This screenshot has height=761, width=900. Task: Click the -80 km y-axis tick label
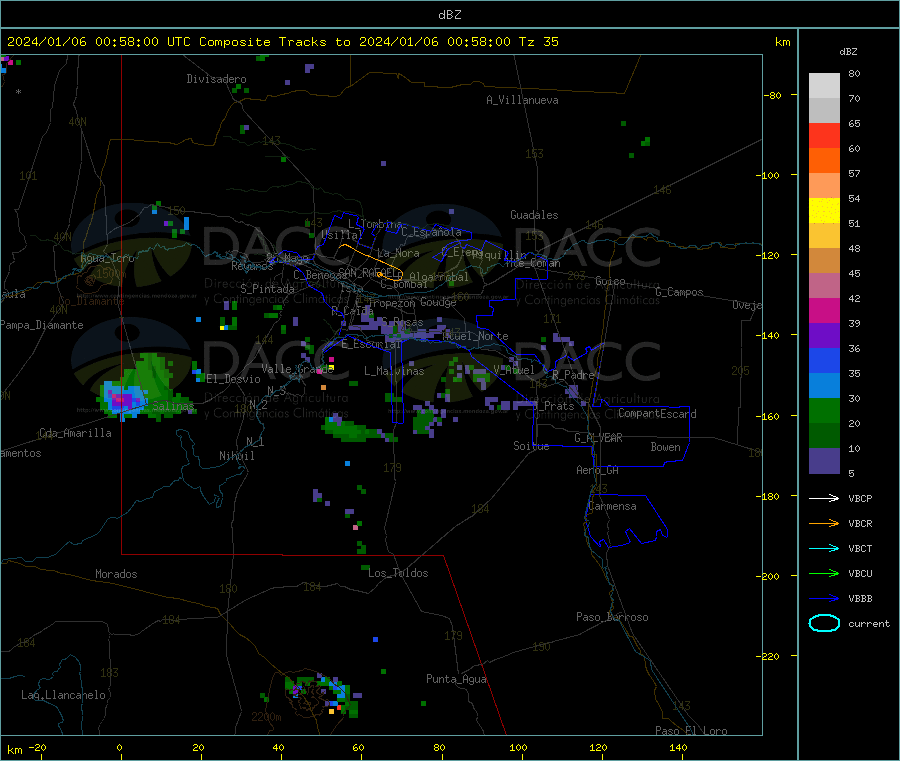point(773,95)
